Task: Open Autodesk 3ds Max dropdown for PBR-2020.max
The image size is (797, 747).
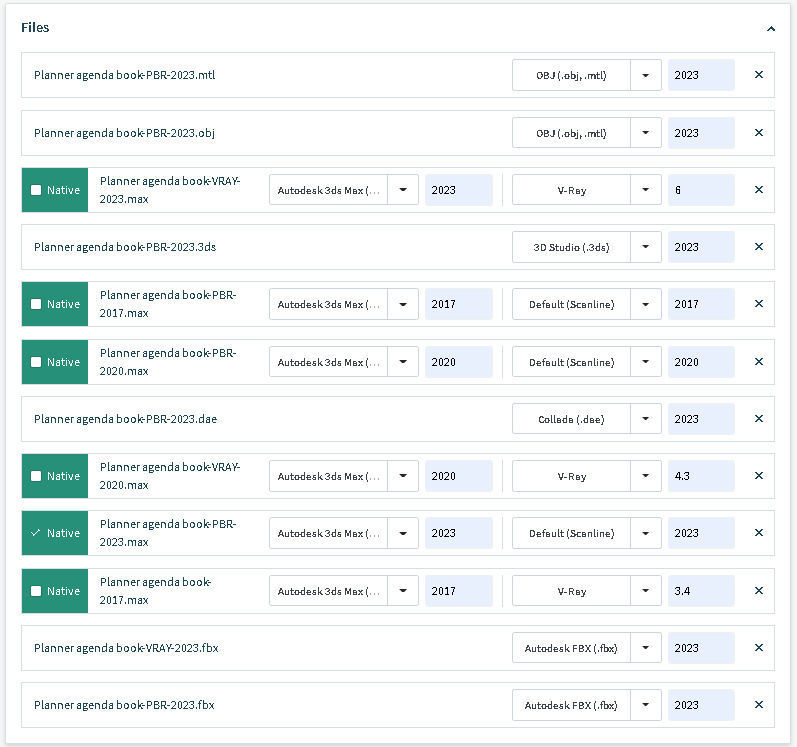Action: pyautogui.click(x=403, y=362)
